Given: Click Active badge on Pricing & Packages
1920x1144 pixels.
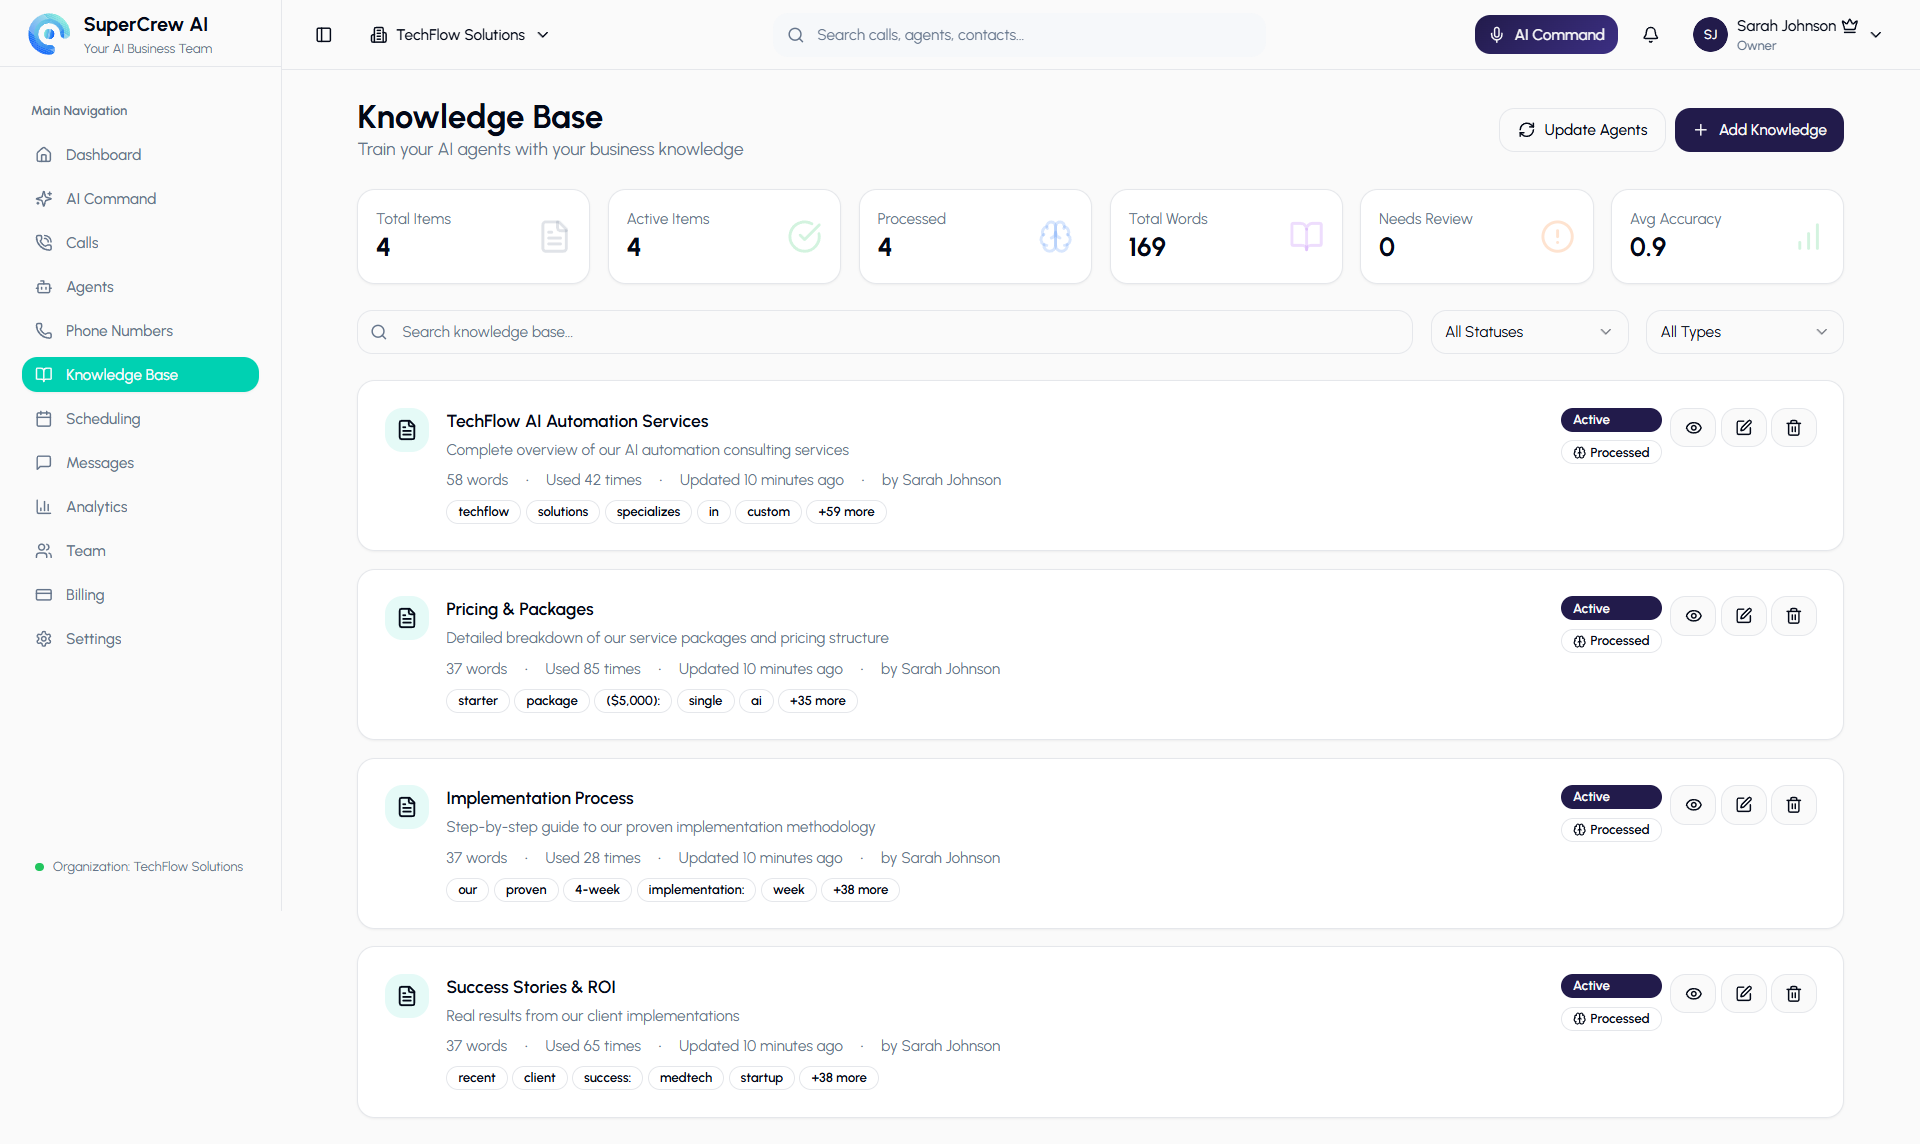Looking at the screenshot, I should [x=1611, y=608].
